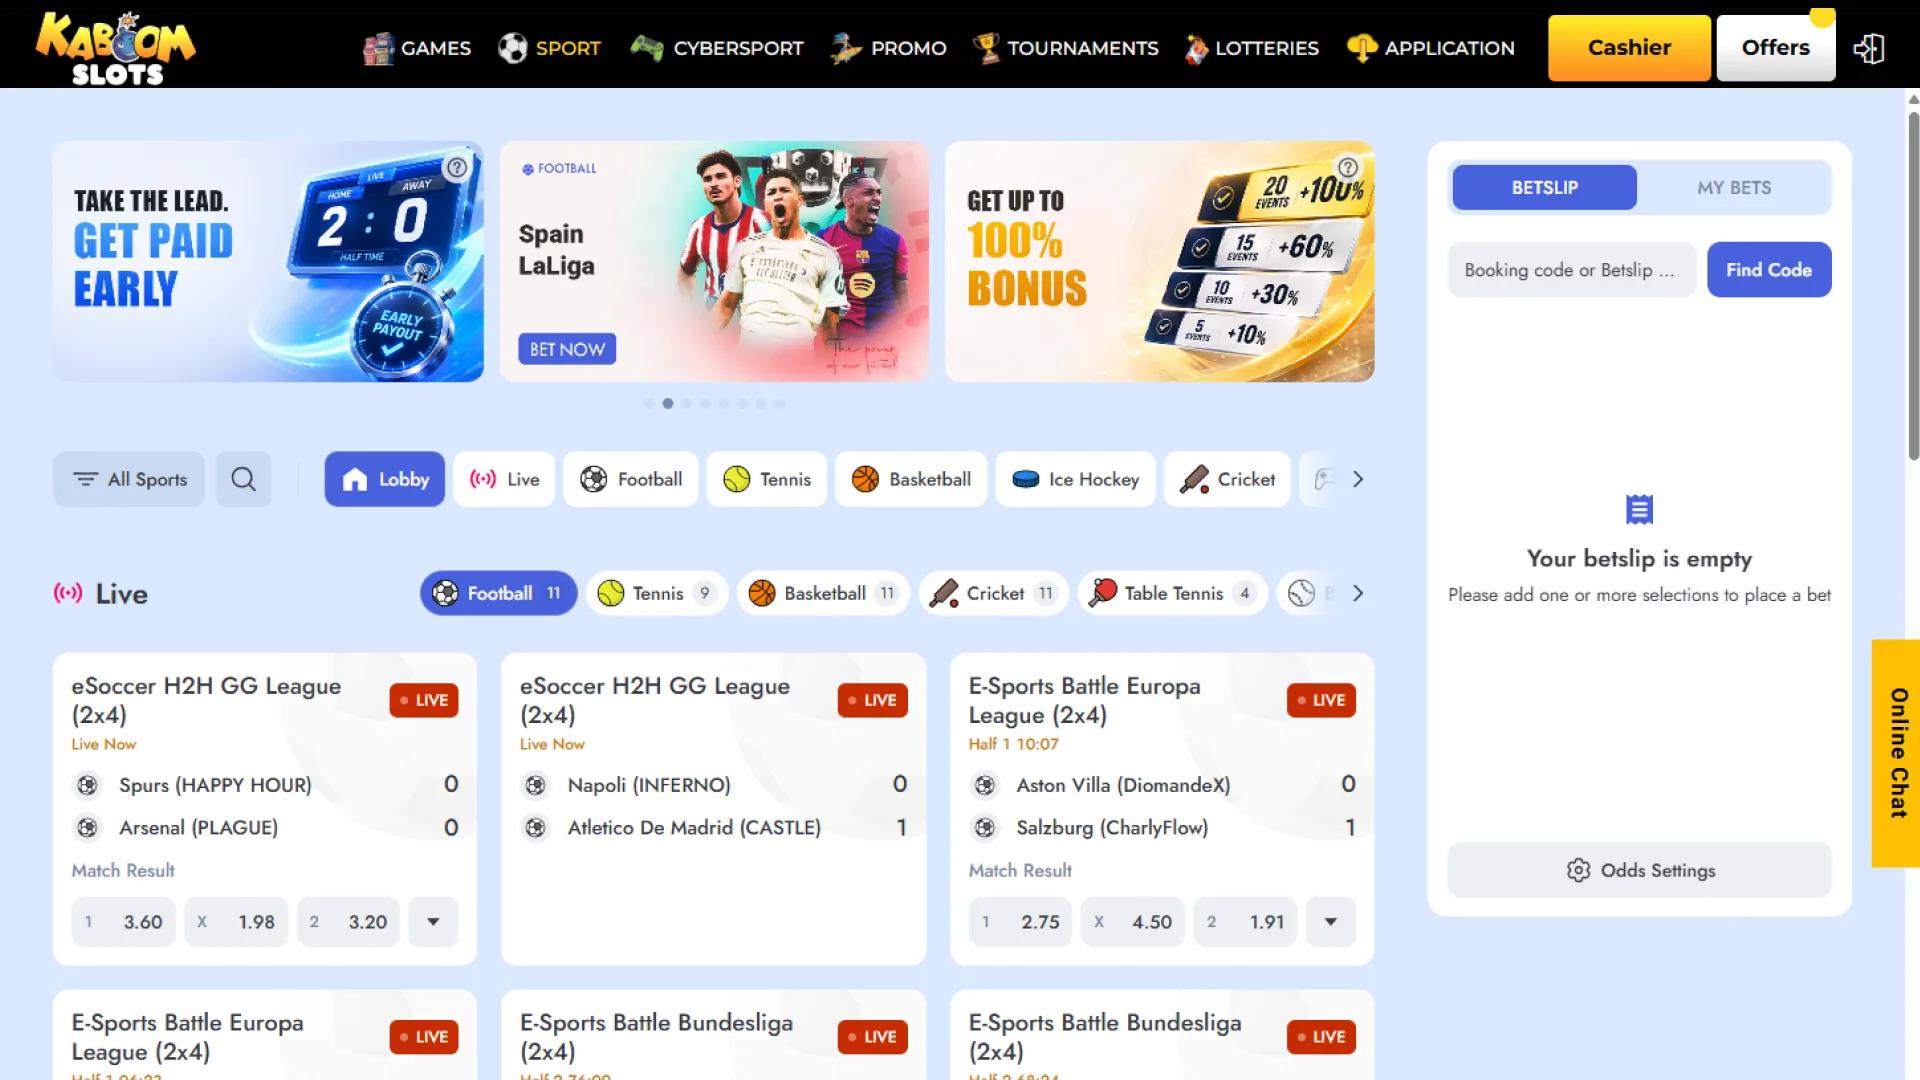Click the Promo nav icon
This screenshot has height=1080, width=1920.
coord(846,48)
